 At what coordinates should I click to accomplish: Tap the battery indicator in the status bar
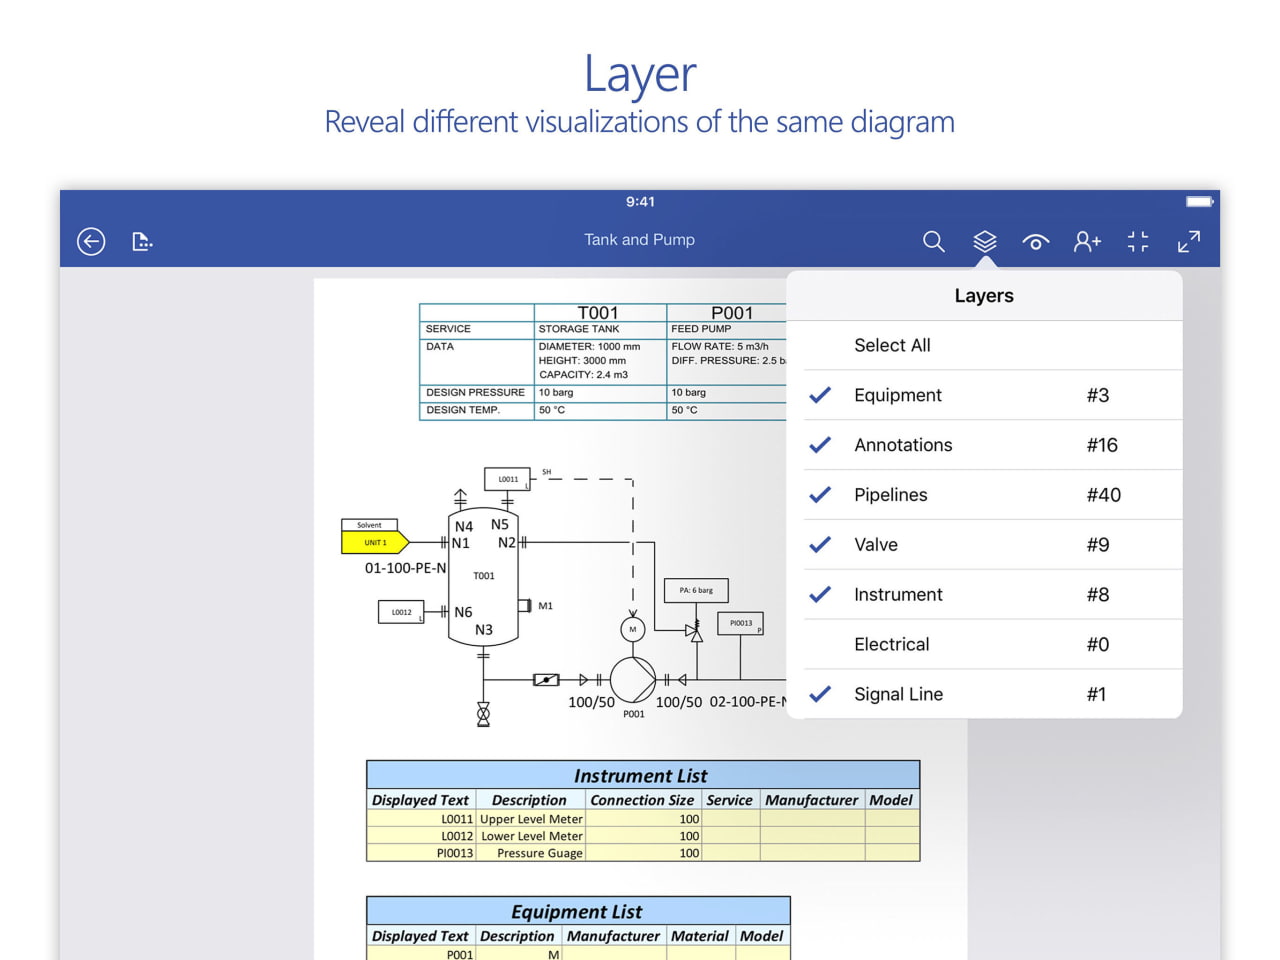(1198, 200)
